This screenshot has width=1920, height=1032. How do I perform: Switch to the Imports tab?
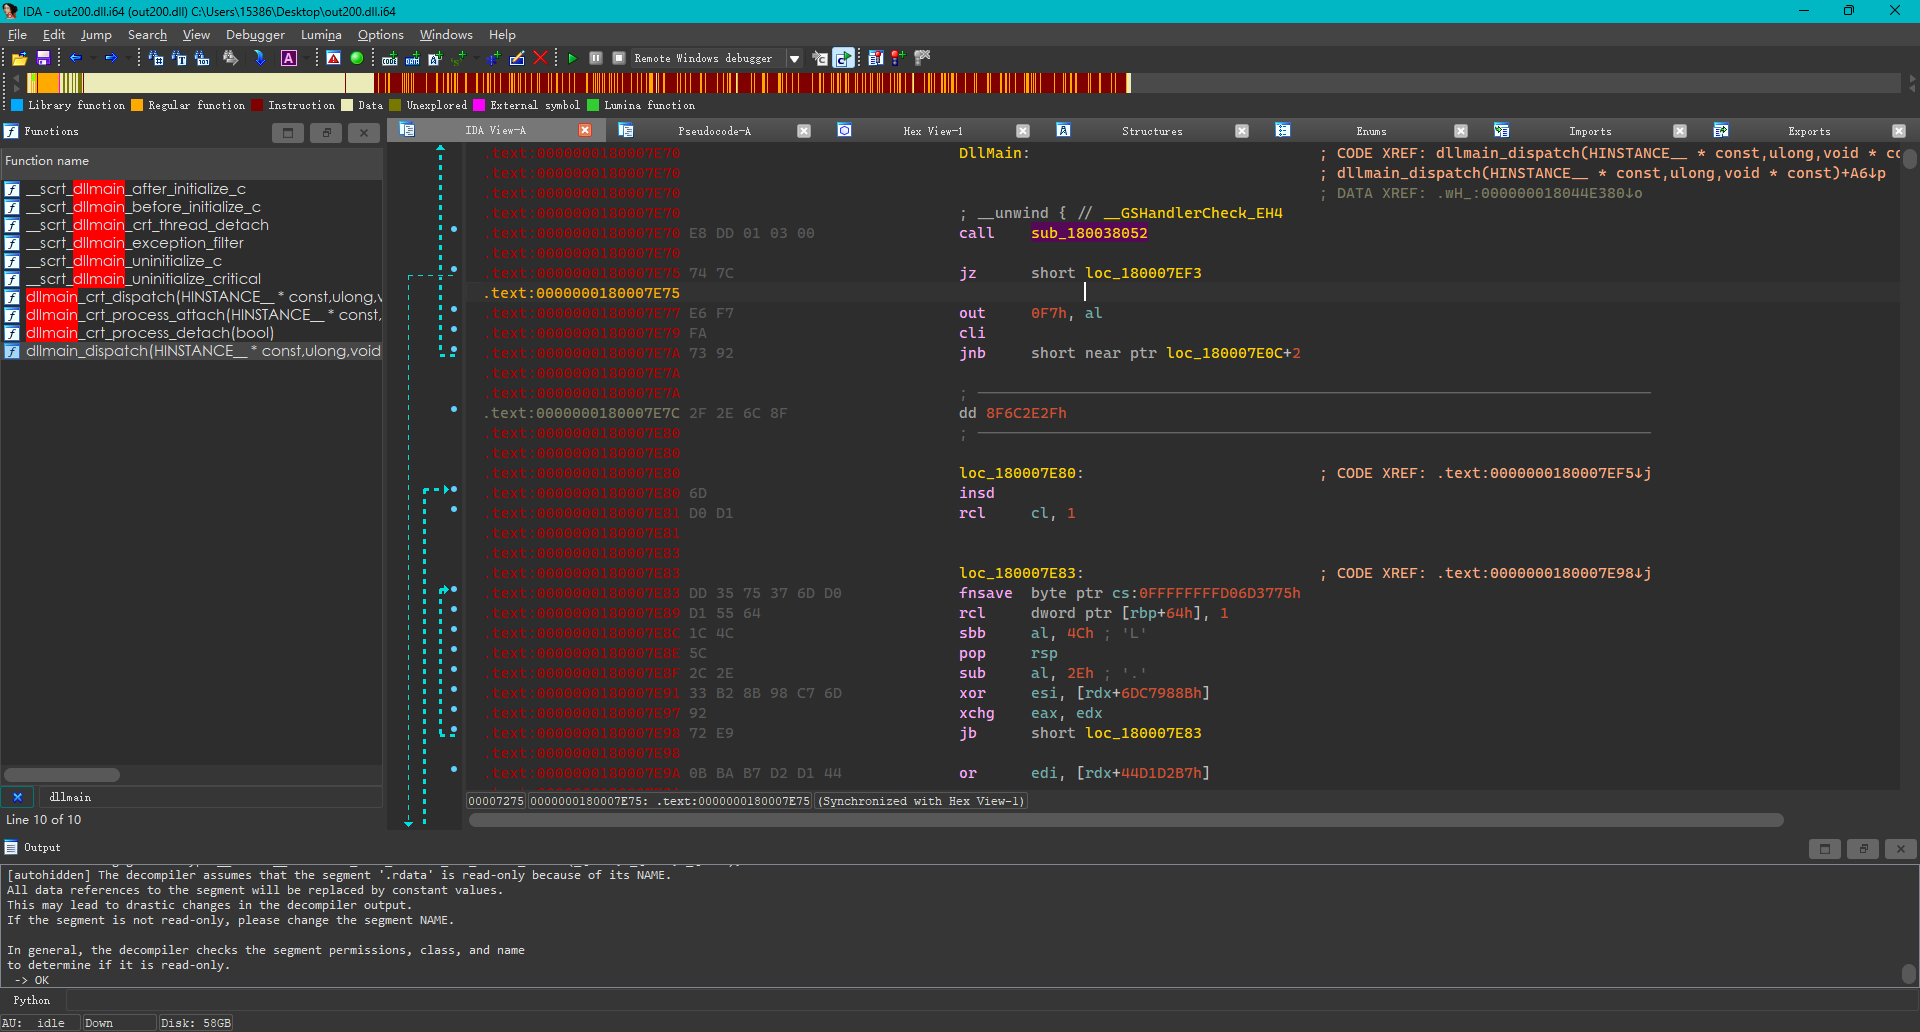(1590, 131)
